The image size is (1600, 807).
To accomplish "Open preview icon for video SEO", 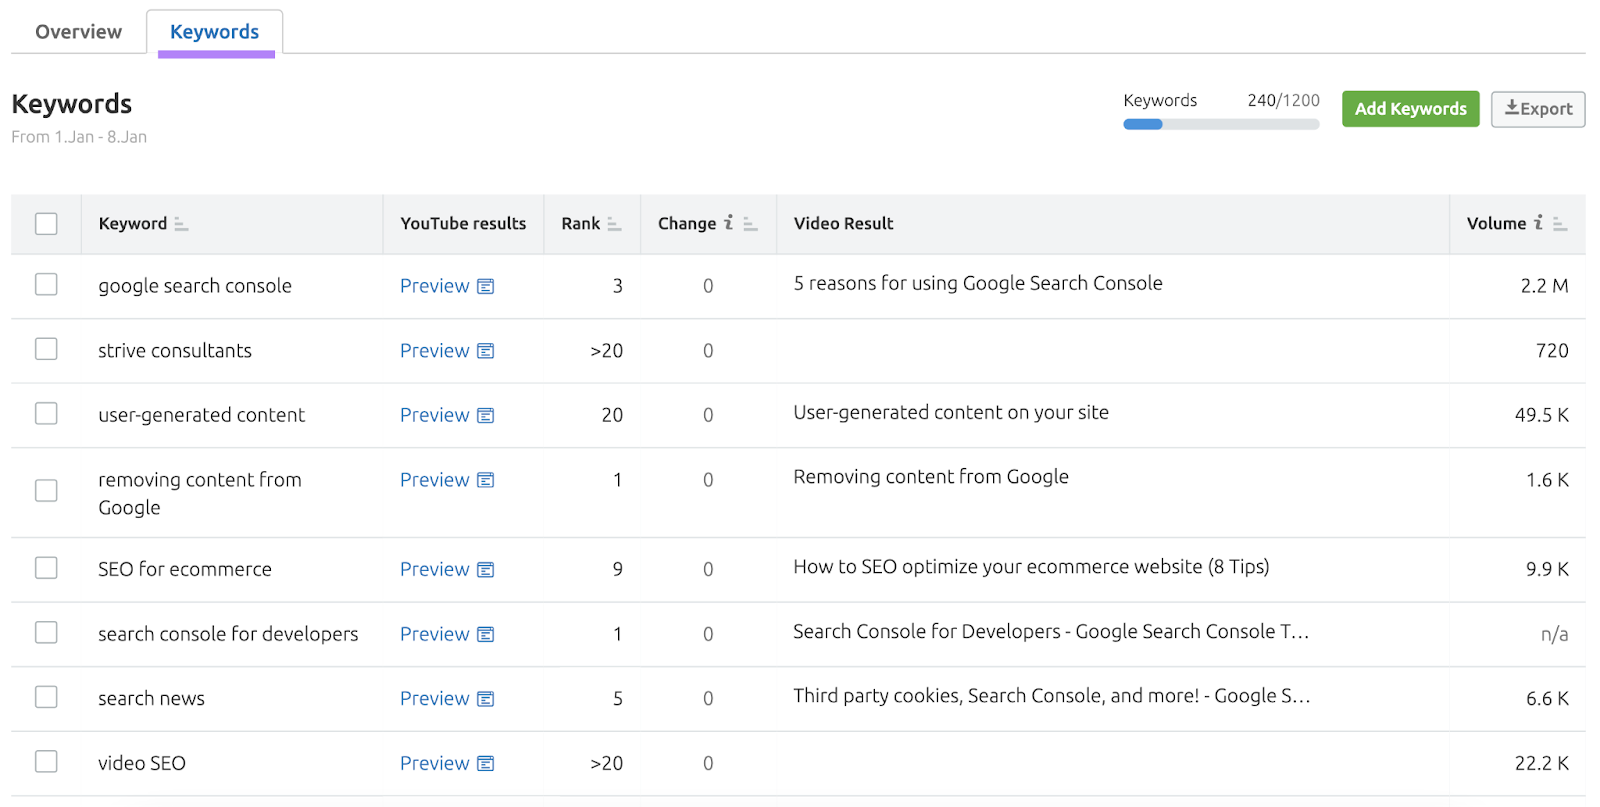I will (486, 764).
